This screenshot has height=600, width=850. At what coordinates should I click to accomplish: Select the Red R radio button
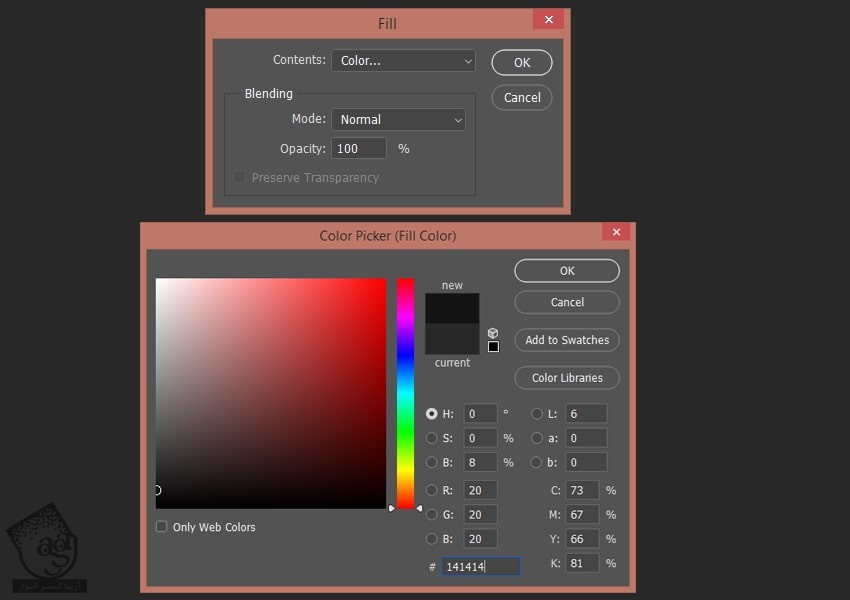tap(432, 490)
